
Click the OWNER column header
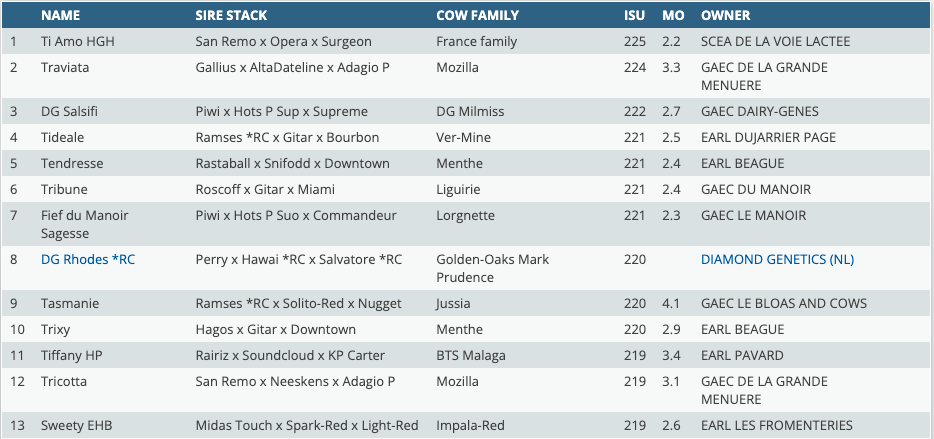click(726, 16)
